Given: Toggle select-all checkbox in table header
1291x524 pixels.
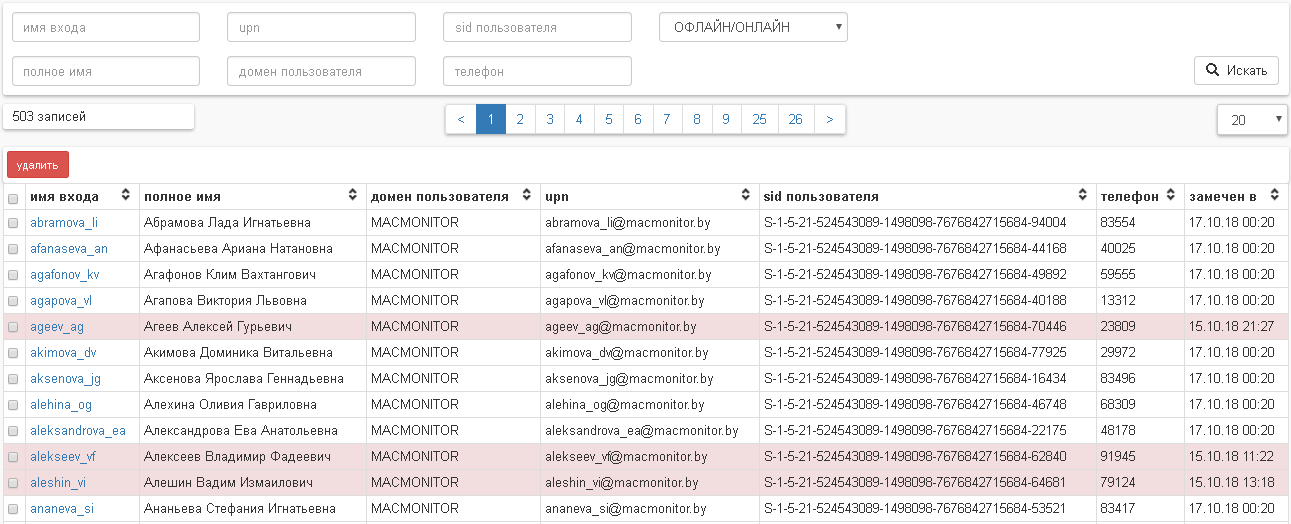Looking at the screenshot, I should [x=13, y=198].
